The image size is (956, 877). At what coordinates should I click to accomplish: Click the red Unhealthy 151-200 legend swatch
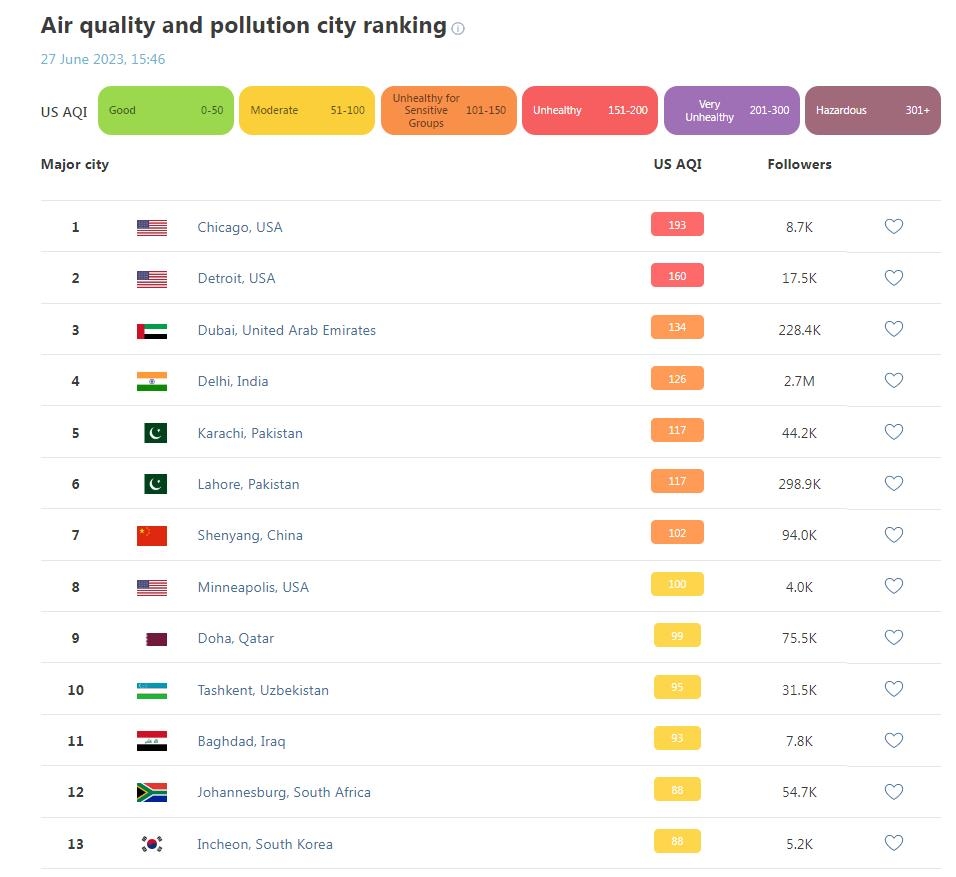(590, 110)
